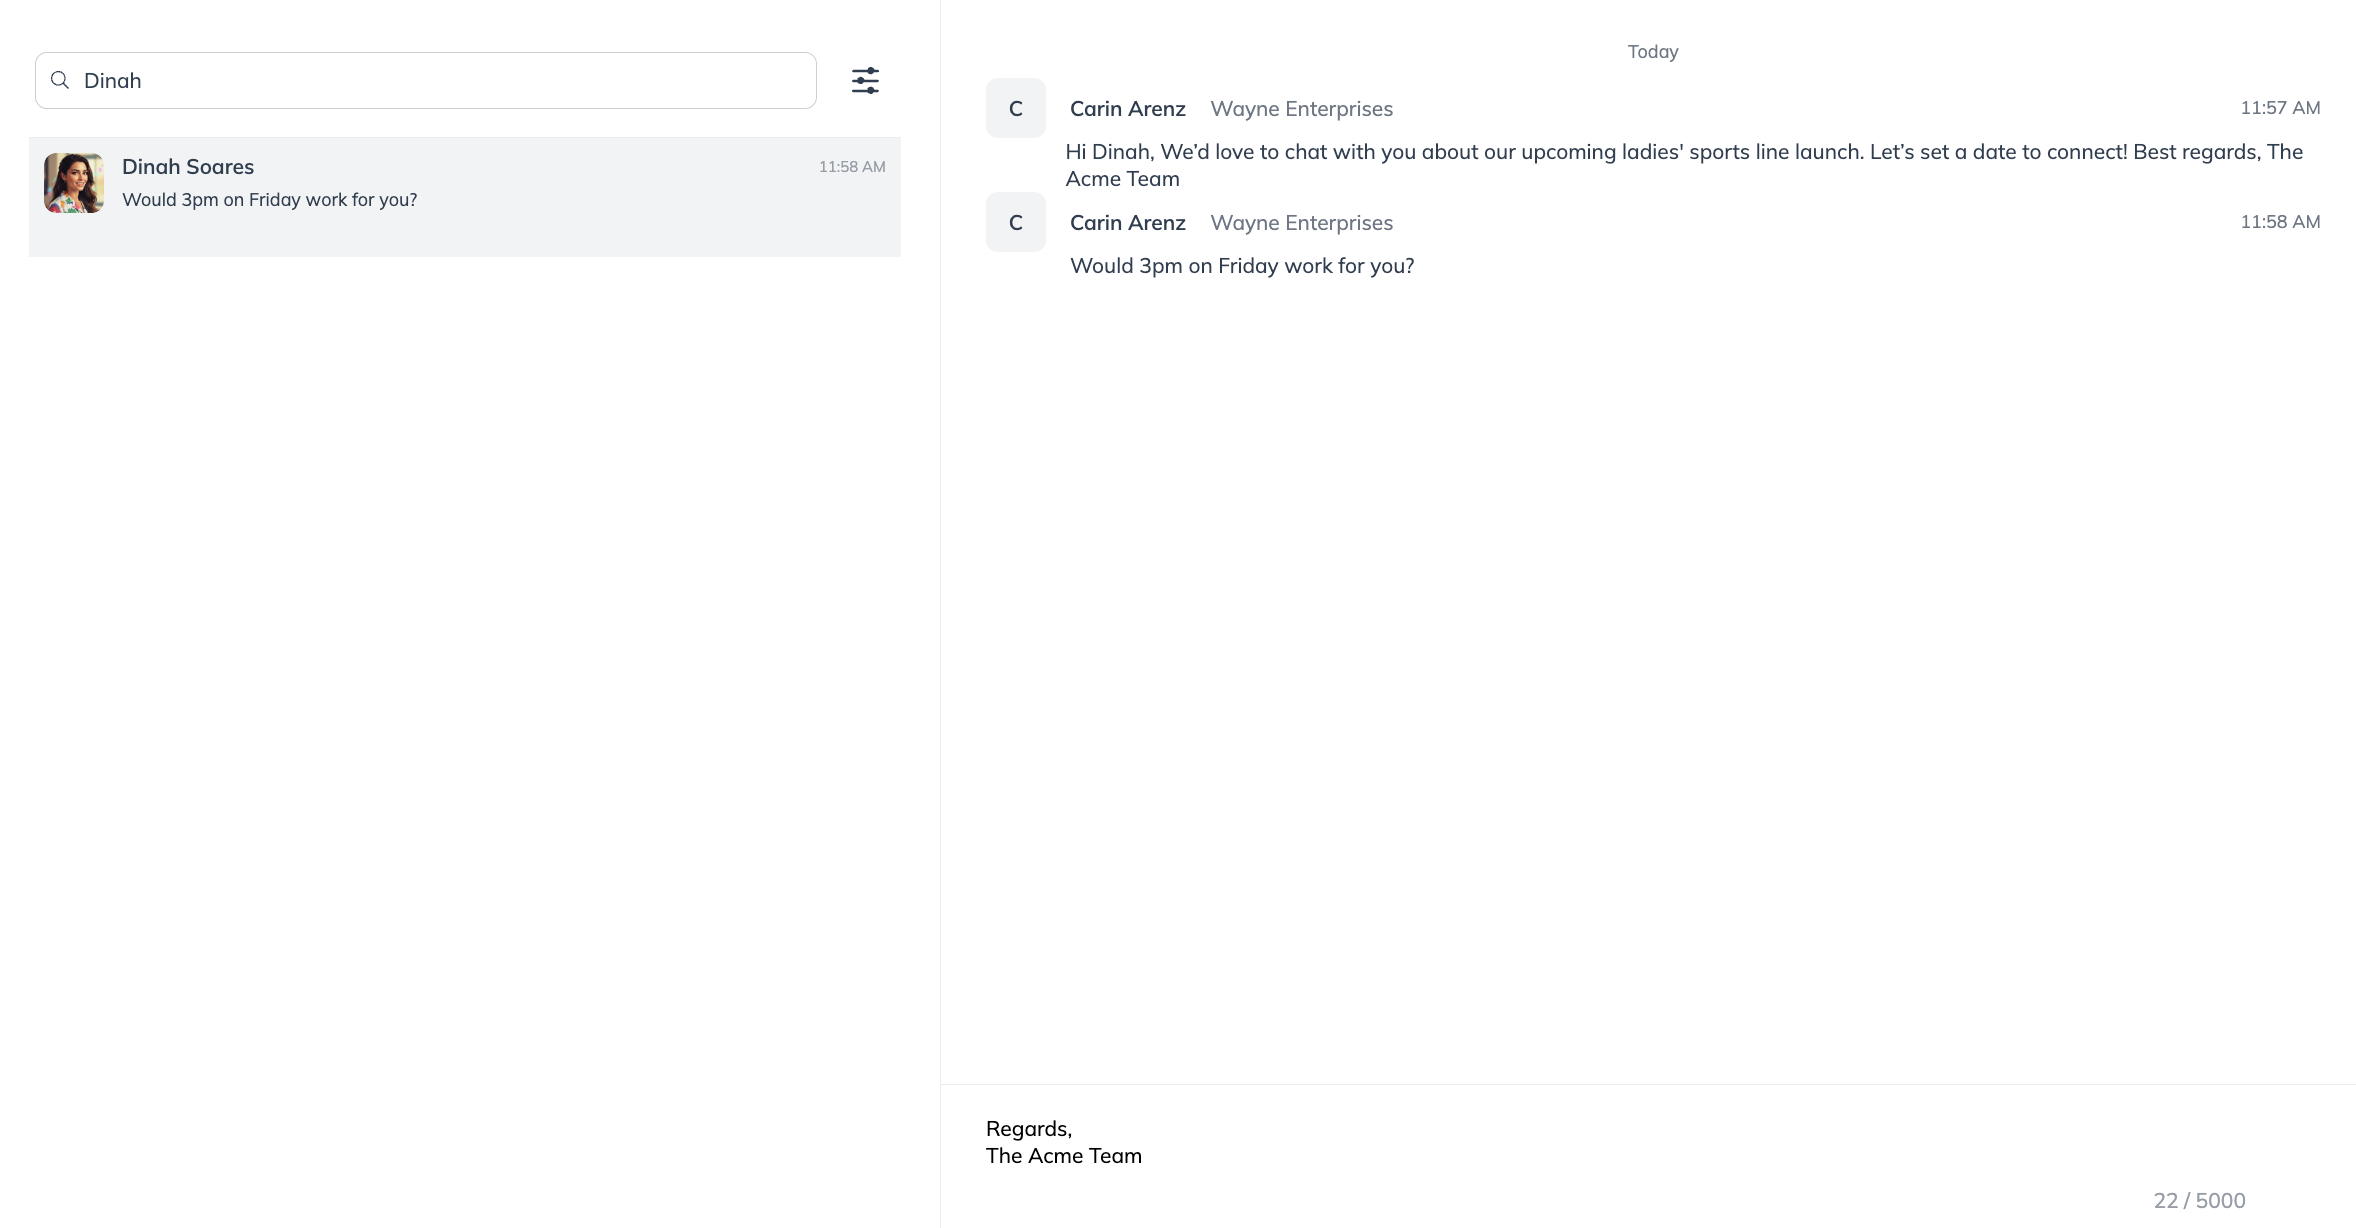Click the 'Would 3pm on Friday' chat message
The width and height of the screenshot is (2356, 1228).
(x=1241, y=266)
